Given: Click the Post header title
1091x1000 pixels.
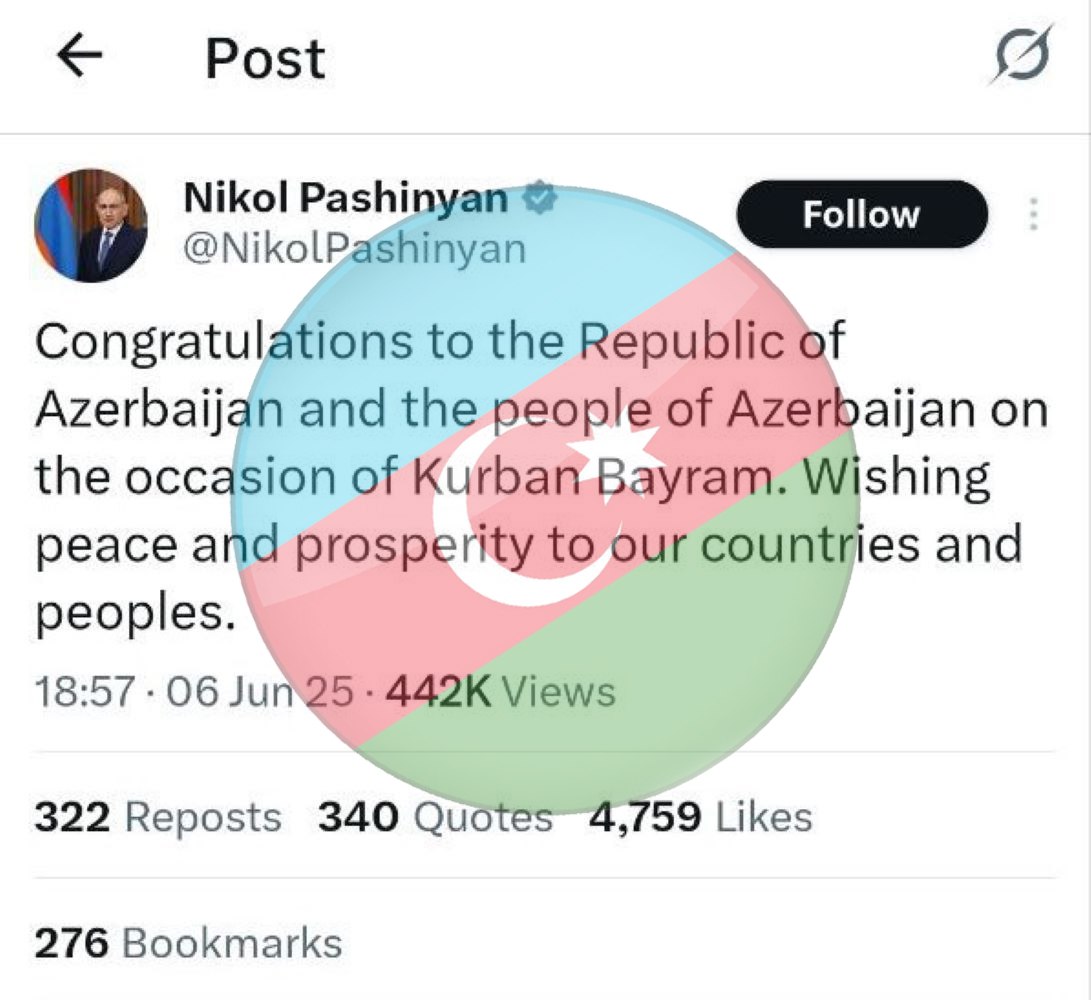Looking at the screenshot, I should click(265, 58).
